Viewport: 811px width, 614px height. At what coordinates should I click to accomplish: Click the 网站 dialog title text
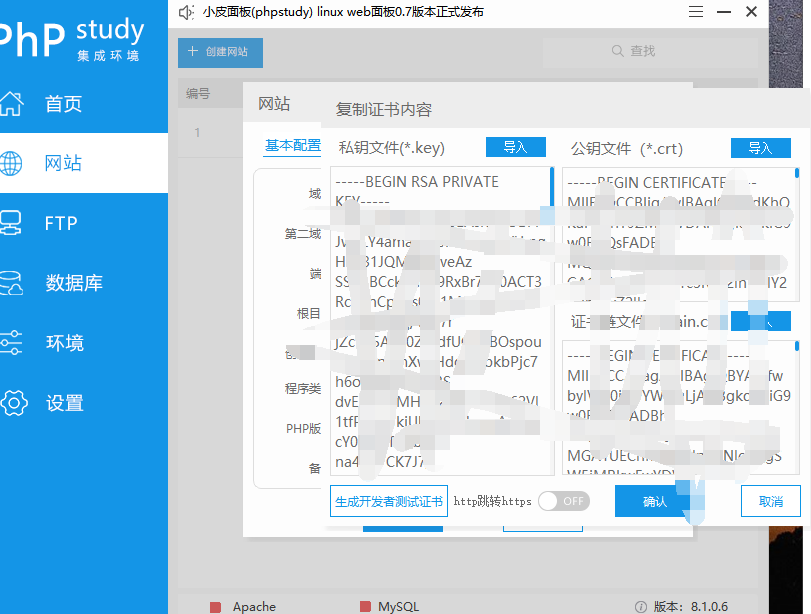274,104
